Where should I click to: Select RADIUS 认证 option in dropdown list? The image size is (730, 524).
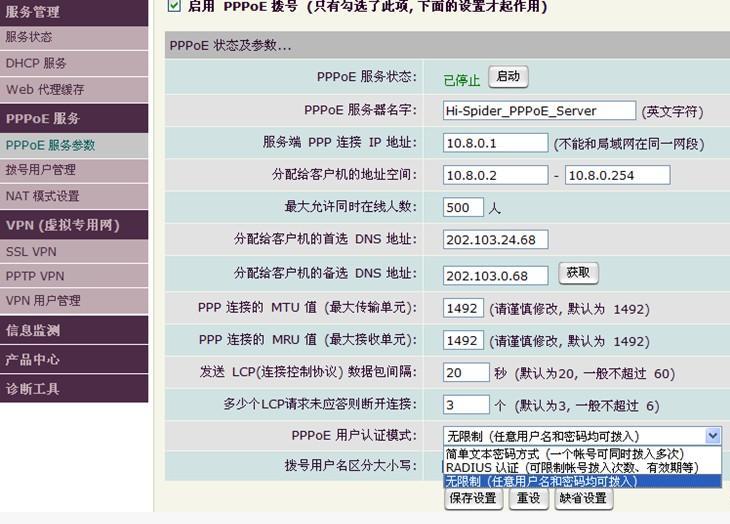pos(582,467)
